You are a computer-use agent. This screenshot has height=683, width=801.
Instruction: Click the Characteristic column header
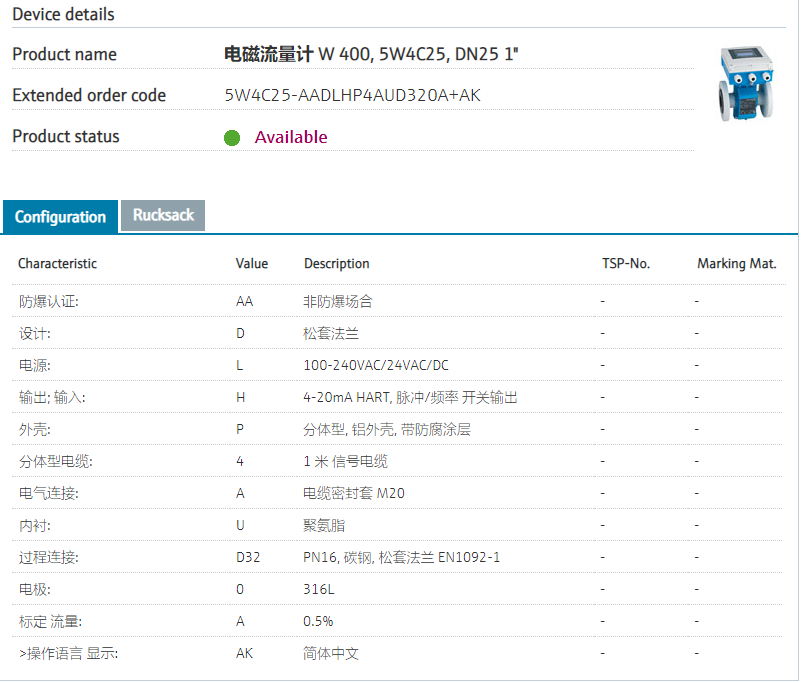coord(57,264)
